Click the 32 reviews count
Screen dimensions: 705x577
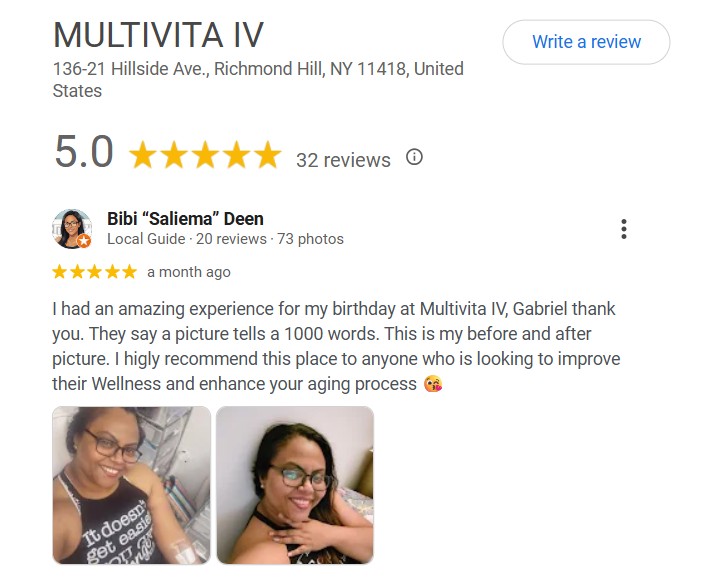(343, 160)
